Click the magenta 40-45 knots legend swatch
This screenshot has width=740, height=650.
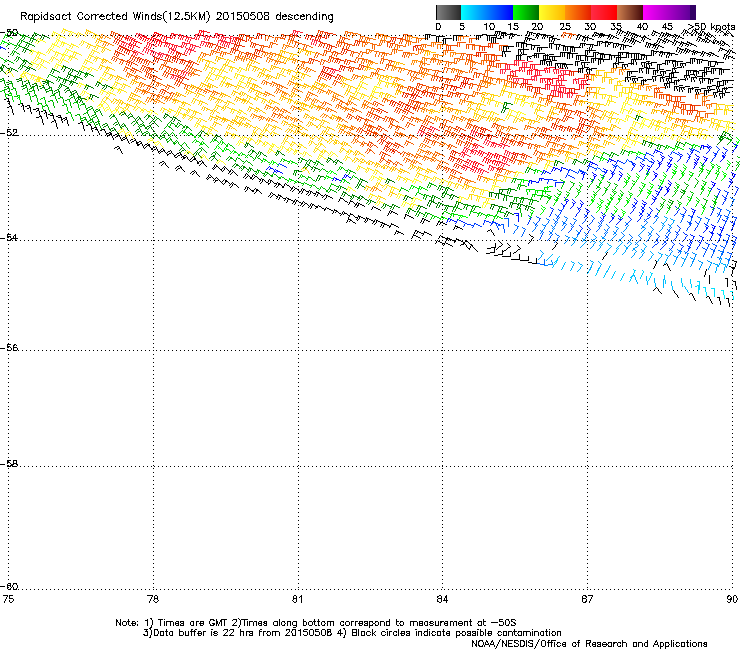[x=656, y=12]
